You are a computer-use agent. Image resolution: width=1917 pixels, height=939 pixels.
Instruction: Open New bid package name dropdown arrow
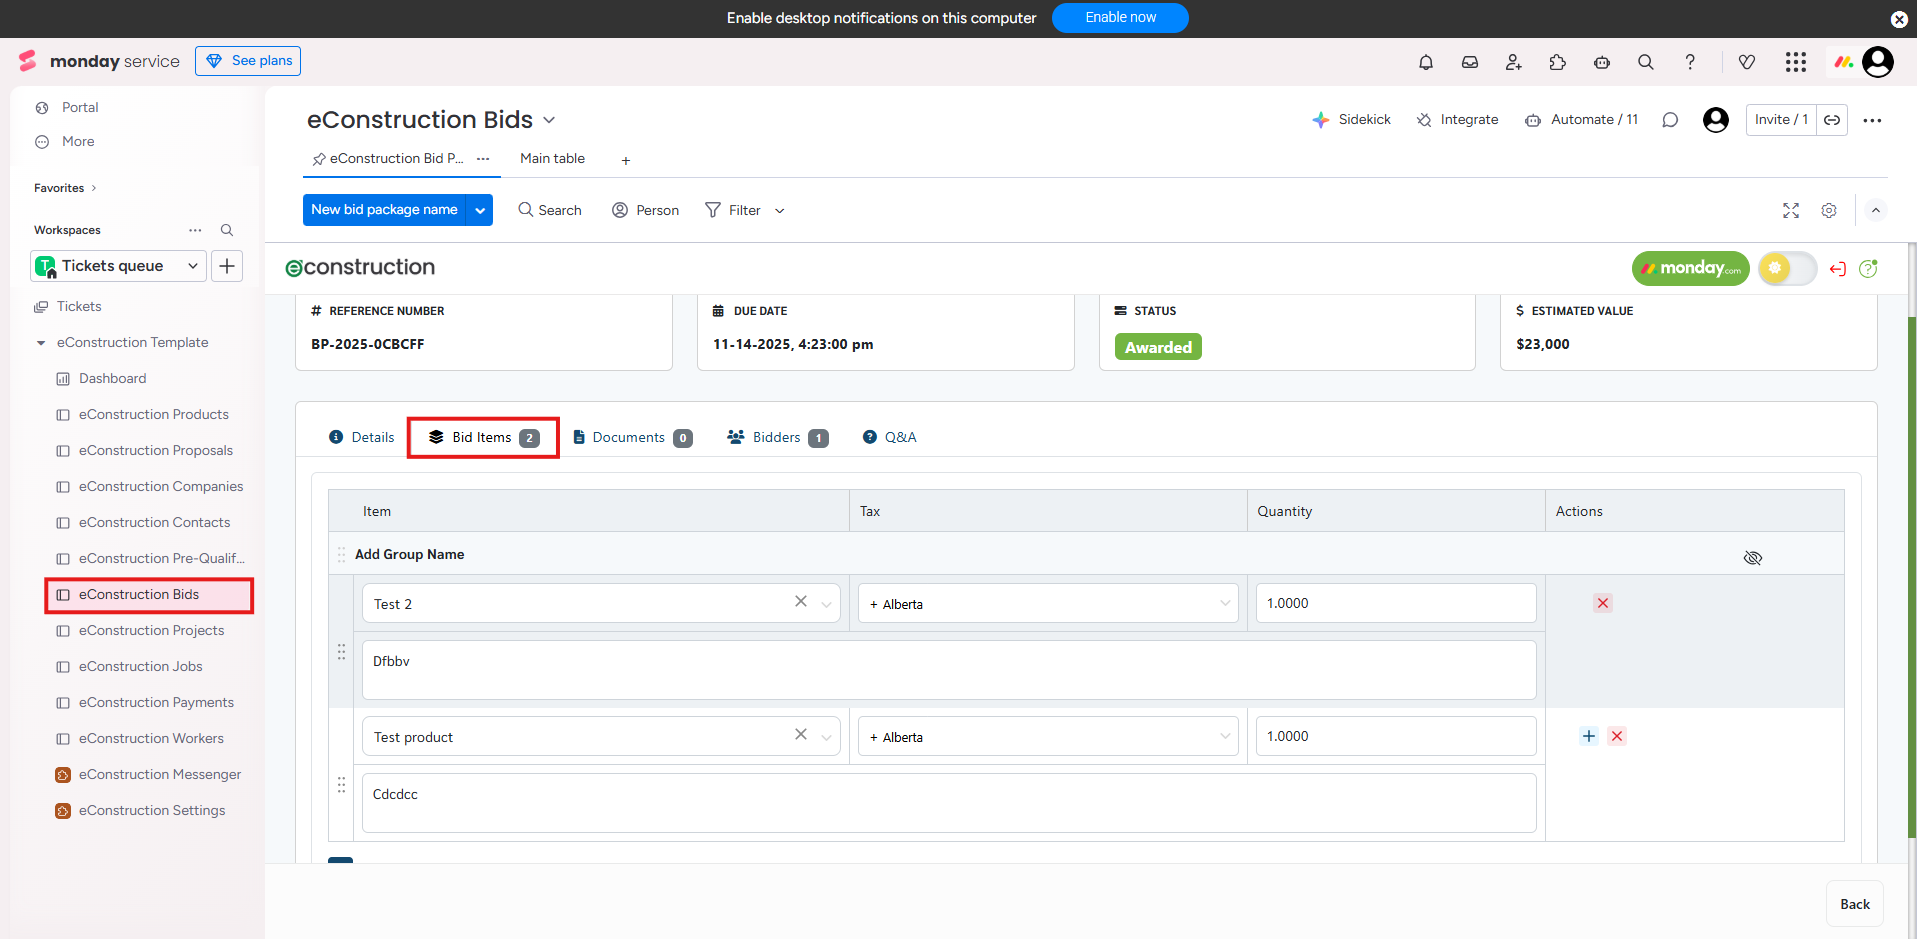(x=480, y=210)
